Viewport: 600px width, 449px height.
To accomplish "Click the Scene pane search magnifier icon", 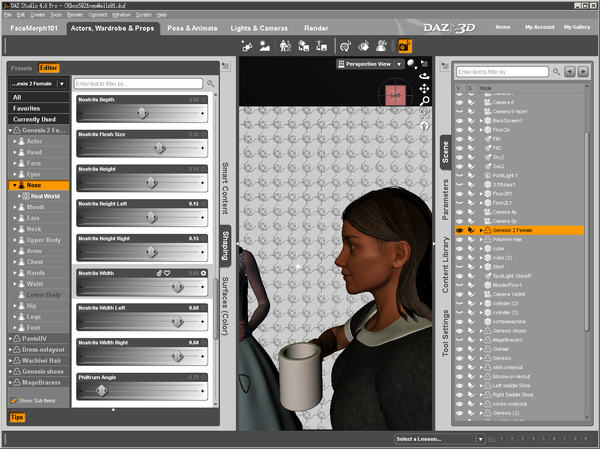I will [556, 72].
